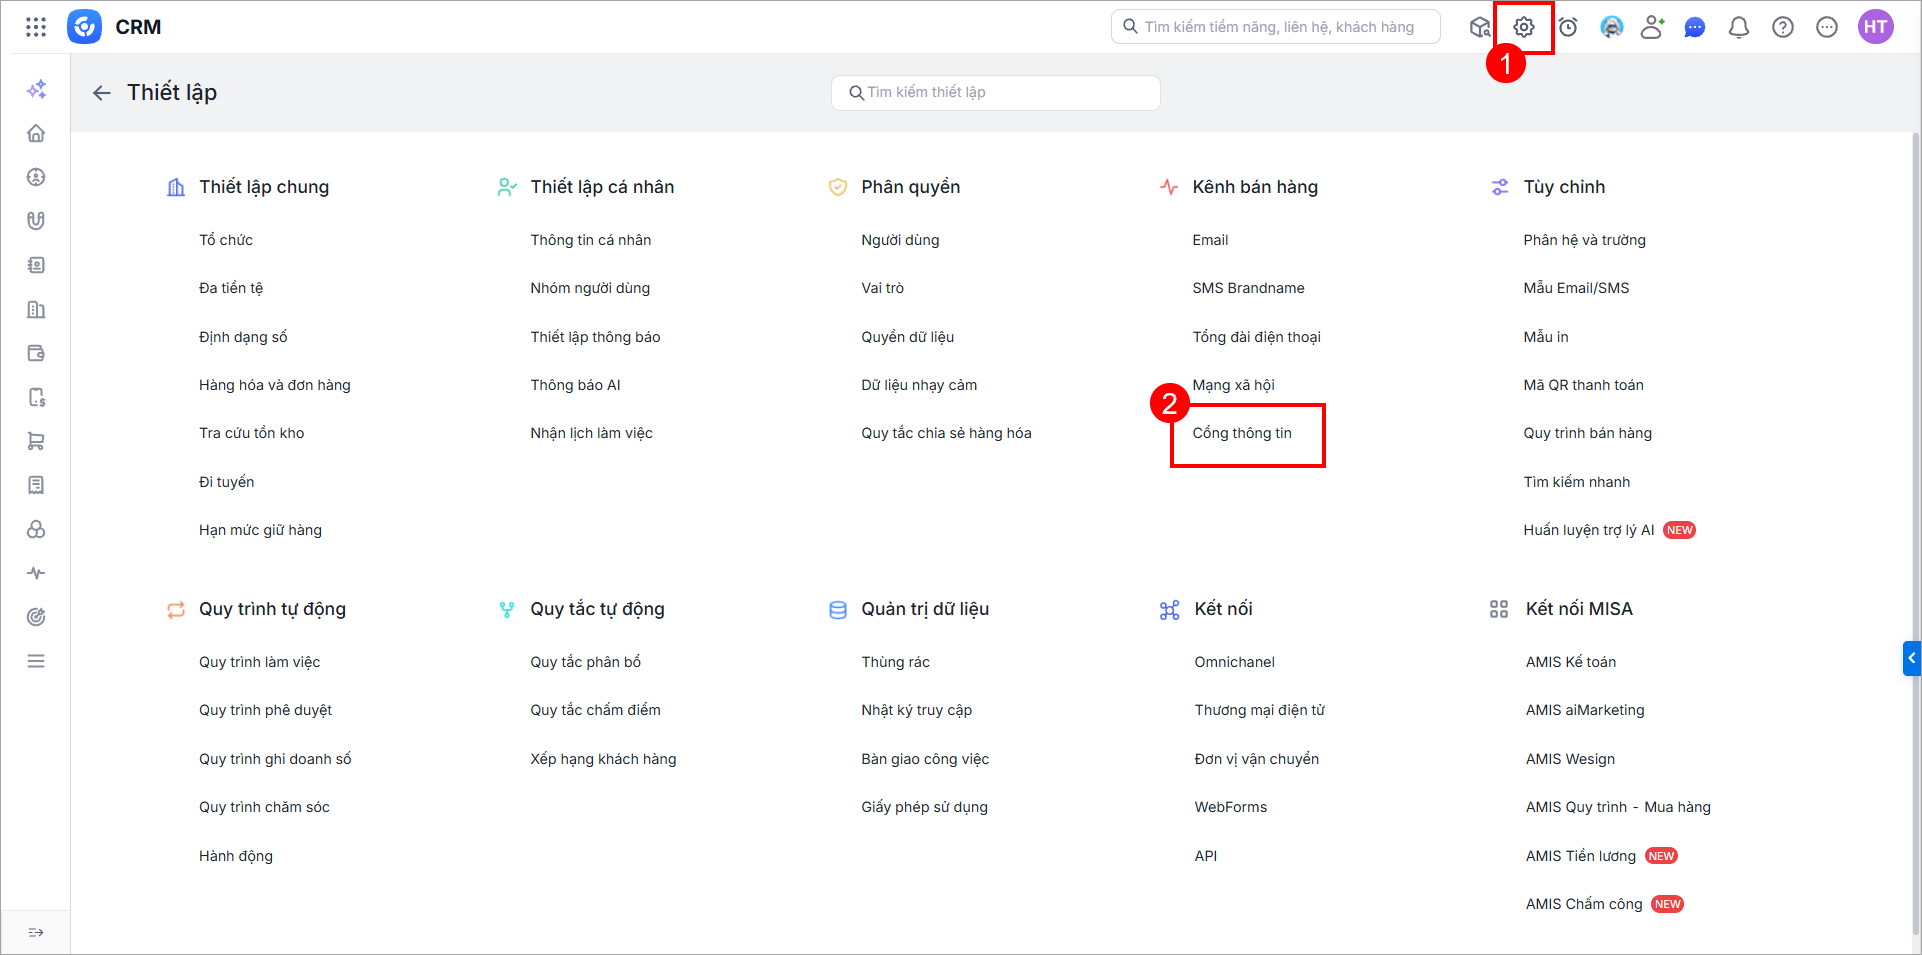Click the receipt icon in sidebar
Image resolution: width=1922 pixels, height=955 pixels.
click(36, 485)
